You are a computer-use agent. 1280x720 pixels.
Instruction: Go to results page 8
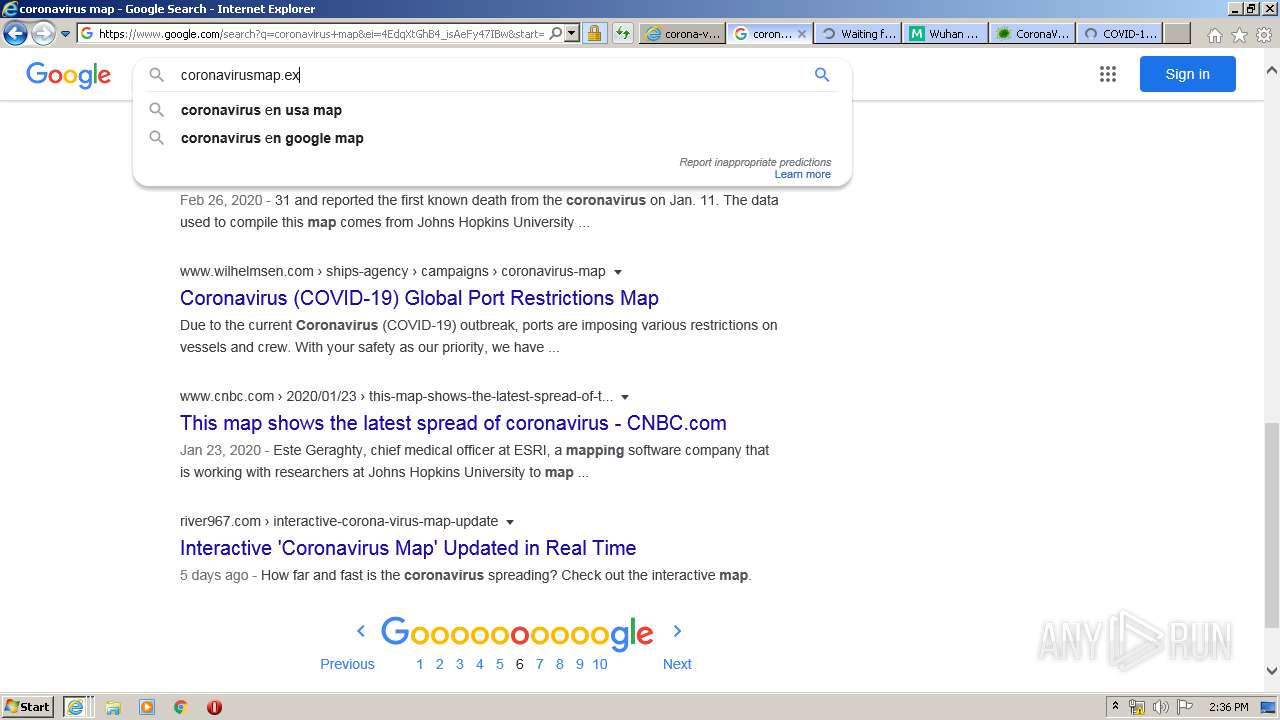point(560,664)
